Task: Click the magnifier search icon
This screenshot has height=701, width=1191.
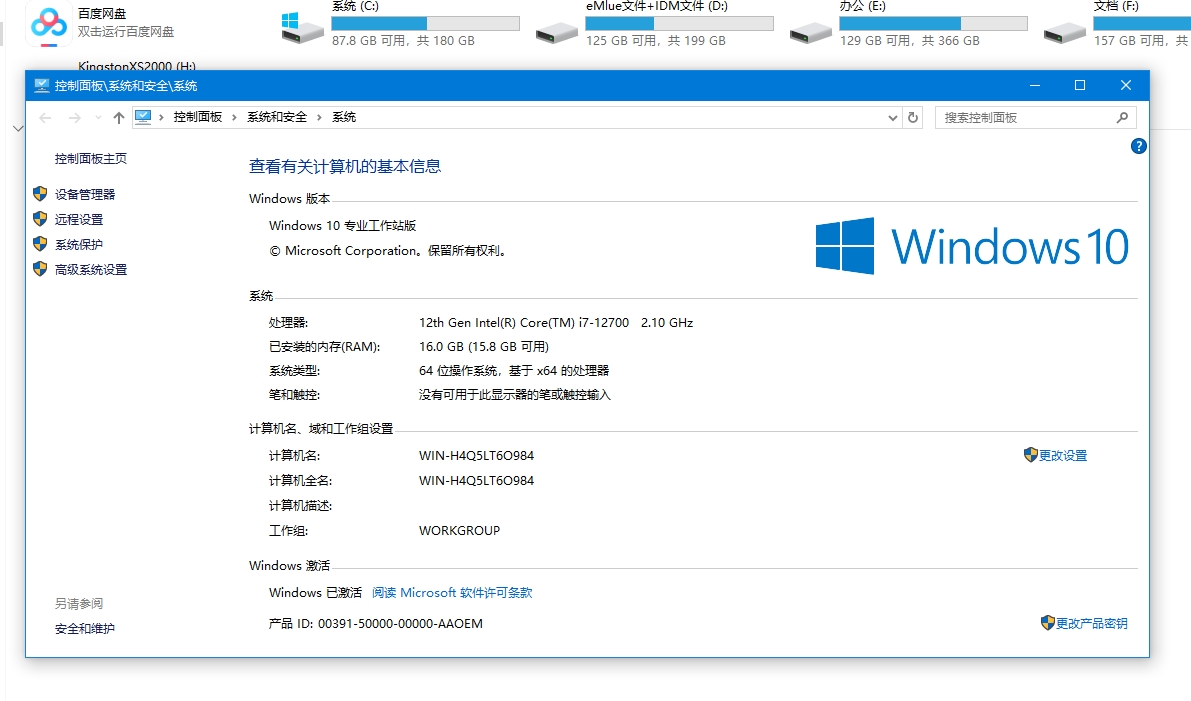Action: (1122, 117)
